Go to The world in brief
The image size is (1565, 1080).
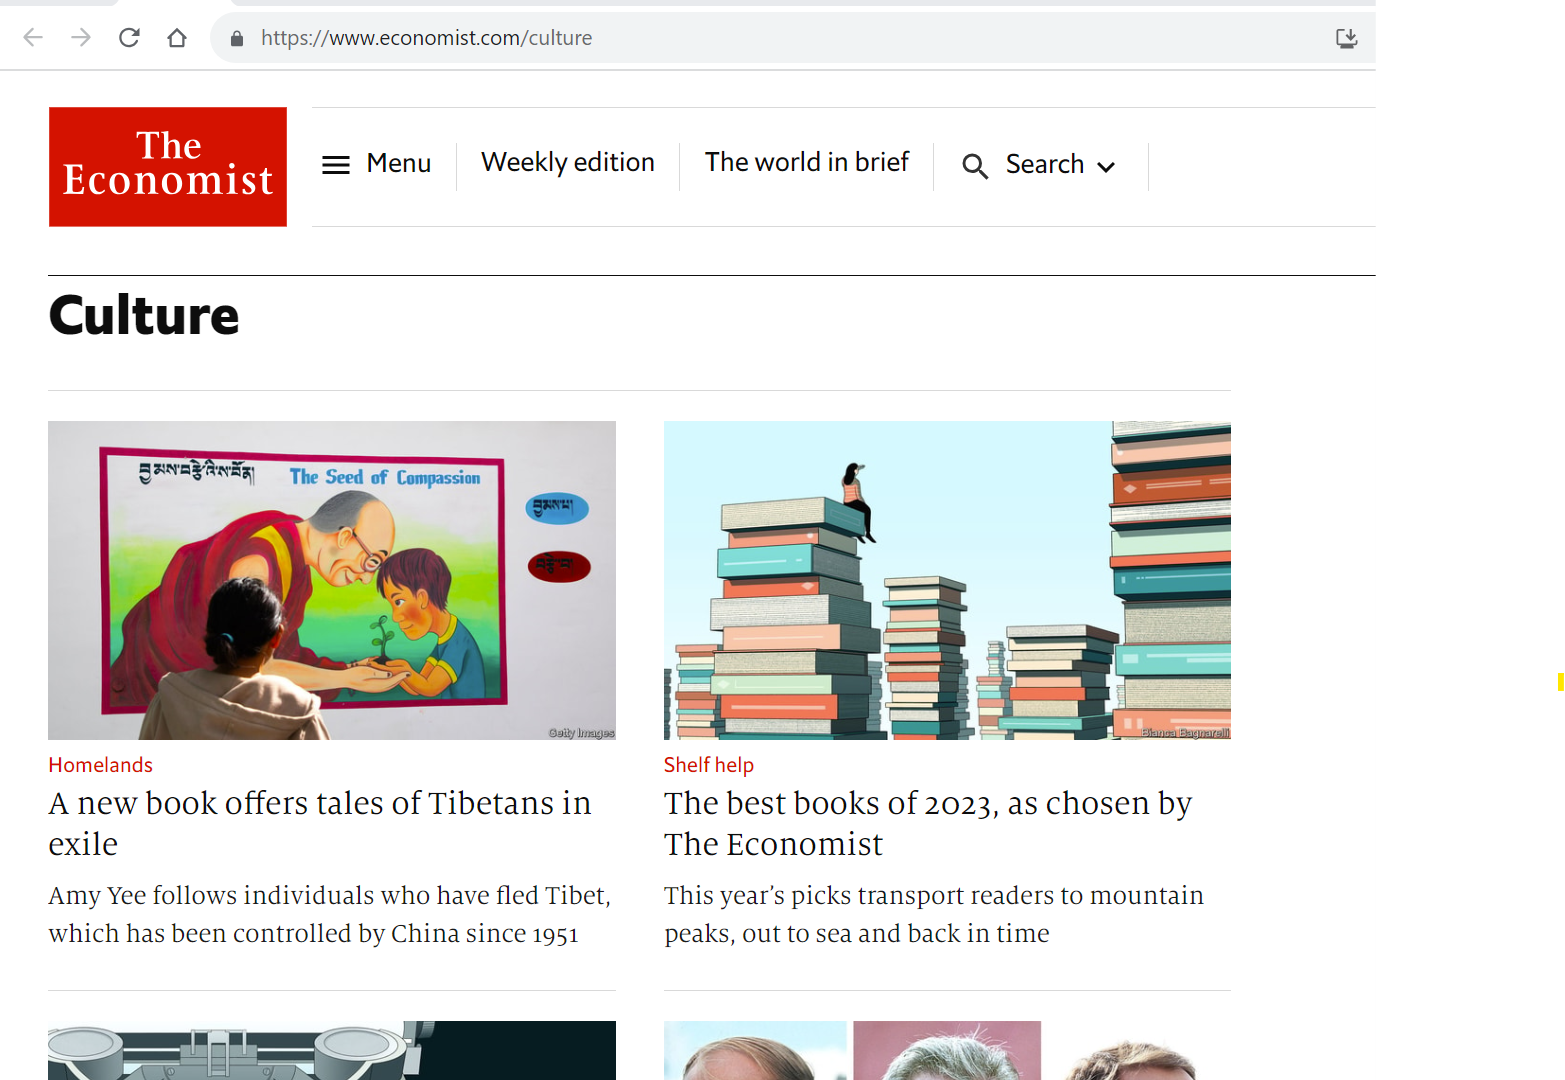click(806, 163)
